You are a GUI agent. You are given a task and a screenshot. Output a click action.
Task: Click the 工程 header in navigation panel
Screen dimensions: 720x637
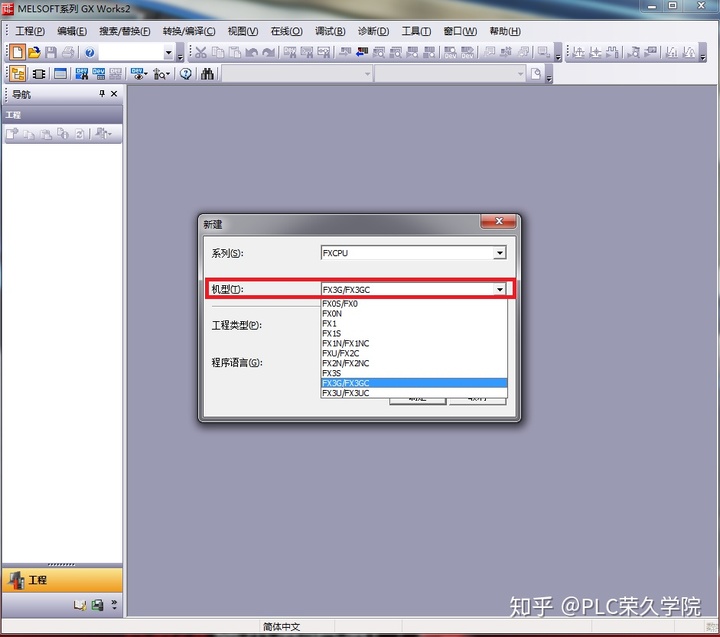point(62,115)
